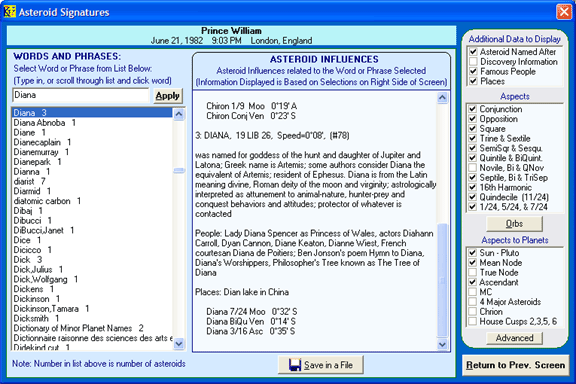Toggle Famous People checkbox

(473, 71)
